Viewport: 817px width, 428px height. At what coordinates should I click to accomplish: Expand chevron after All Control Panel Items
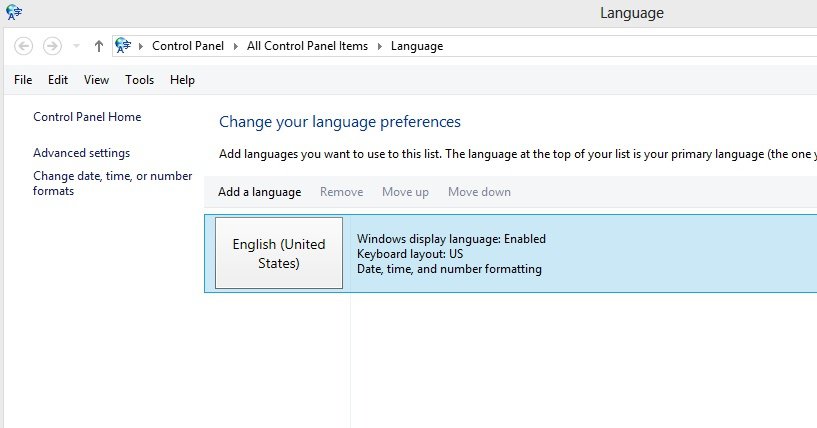point(379,46)
